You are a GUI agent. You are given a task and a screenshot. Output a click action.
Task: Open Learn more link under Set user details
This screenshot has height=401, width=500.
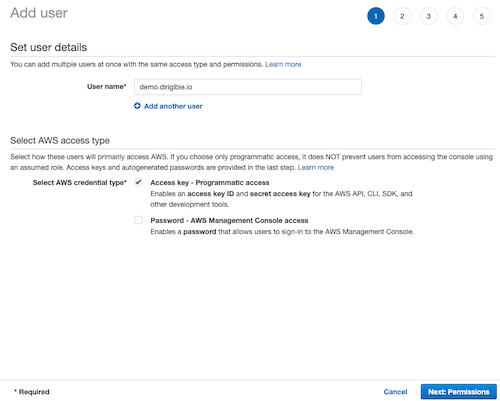pos(283,64)
